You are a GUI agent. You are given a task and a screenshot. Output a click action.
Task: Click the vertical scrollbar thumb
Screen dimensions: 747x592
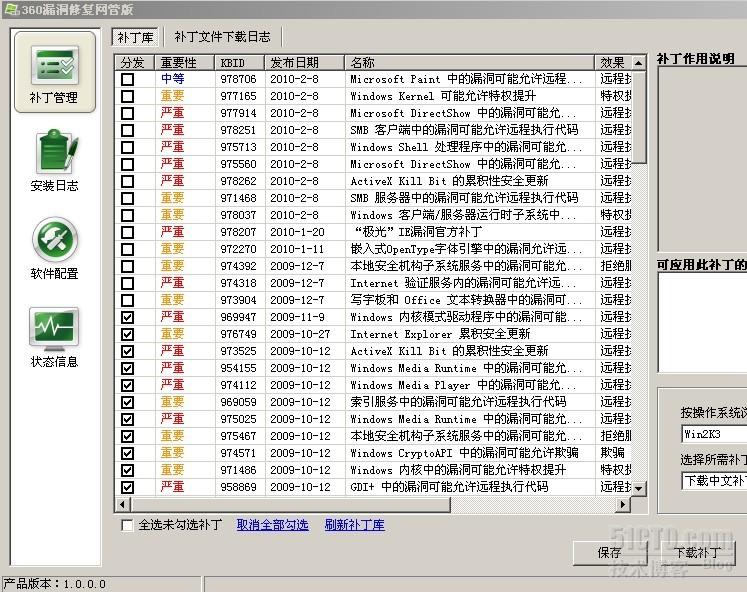(638, 117)
